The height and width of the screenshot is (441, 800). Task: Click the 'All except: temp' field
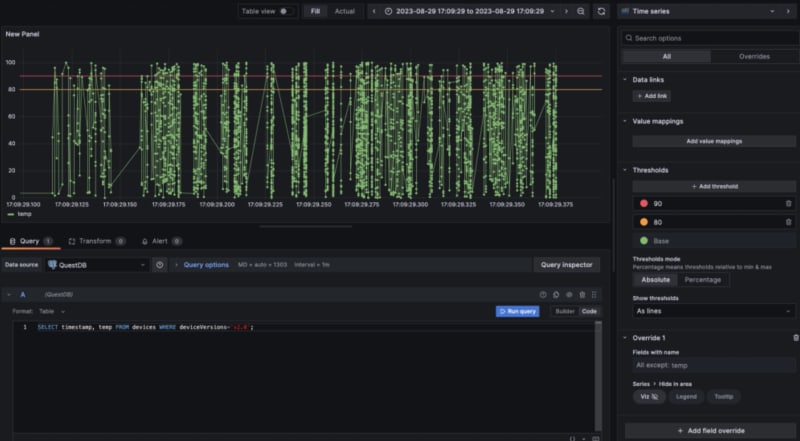pyautogui.click(x=714, y=365)
